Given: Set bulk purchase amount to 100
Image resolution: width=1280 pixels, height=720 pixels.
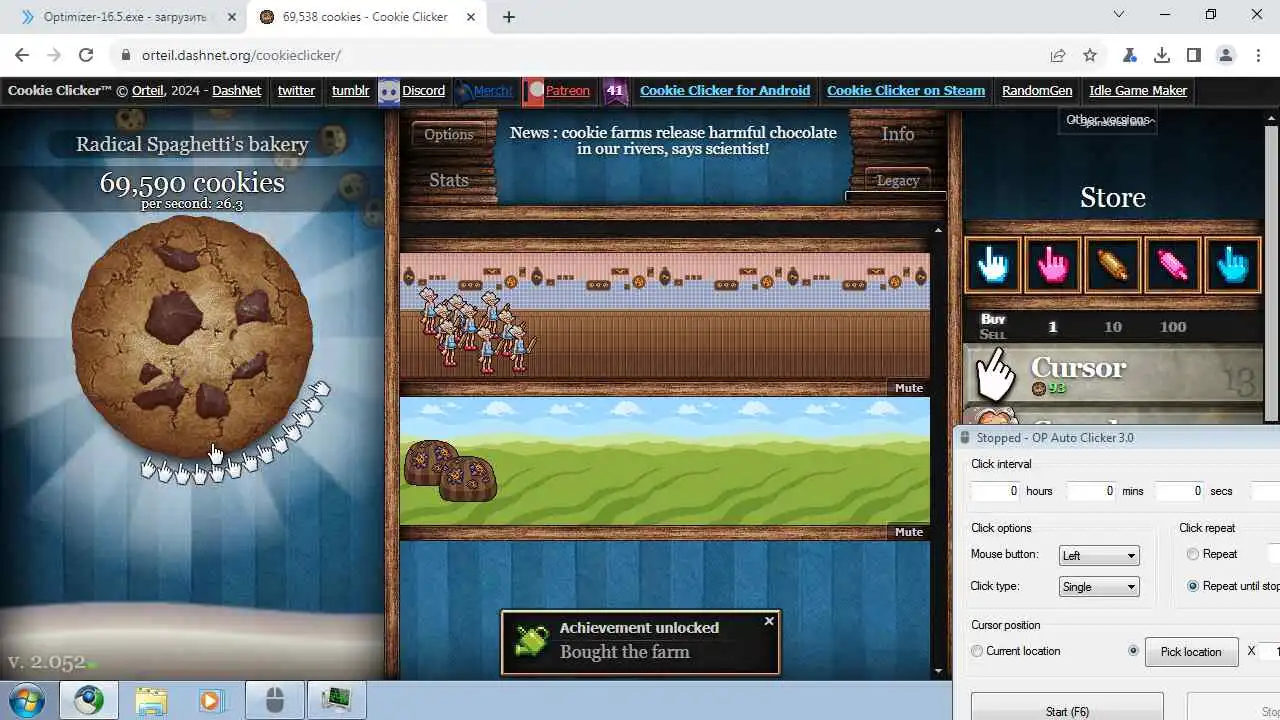Looking at the screenshot, I should pyautogui.click(x=1173, y=327).
